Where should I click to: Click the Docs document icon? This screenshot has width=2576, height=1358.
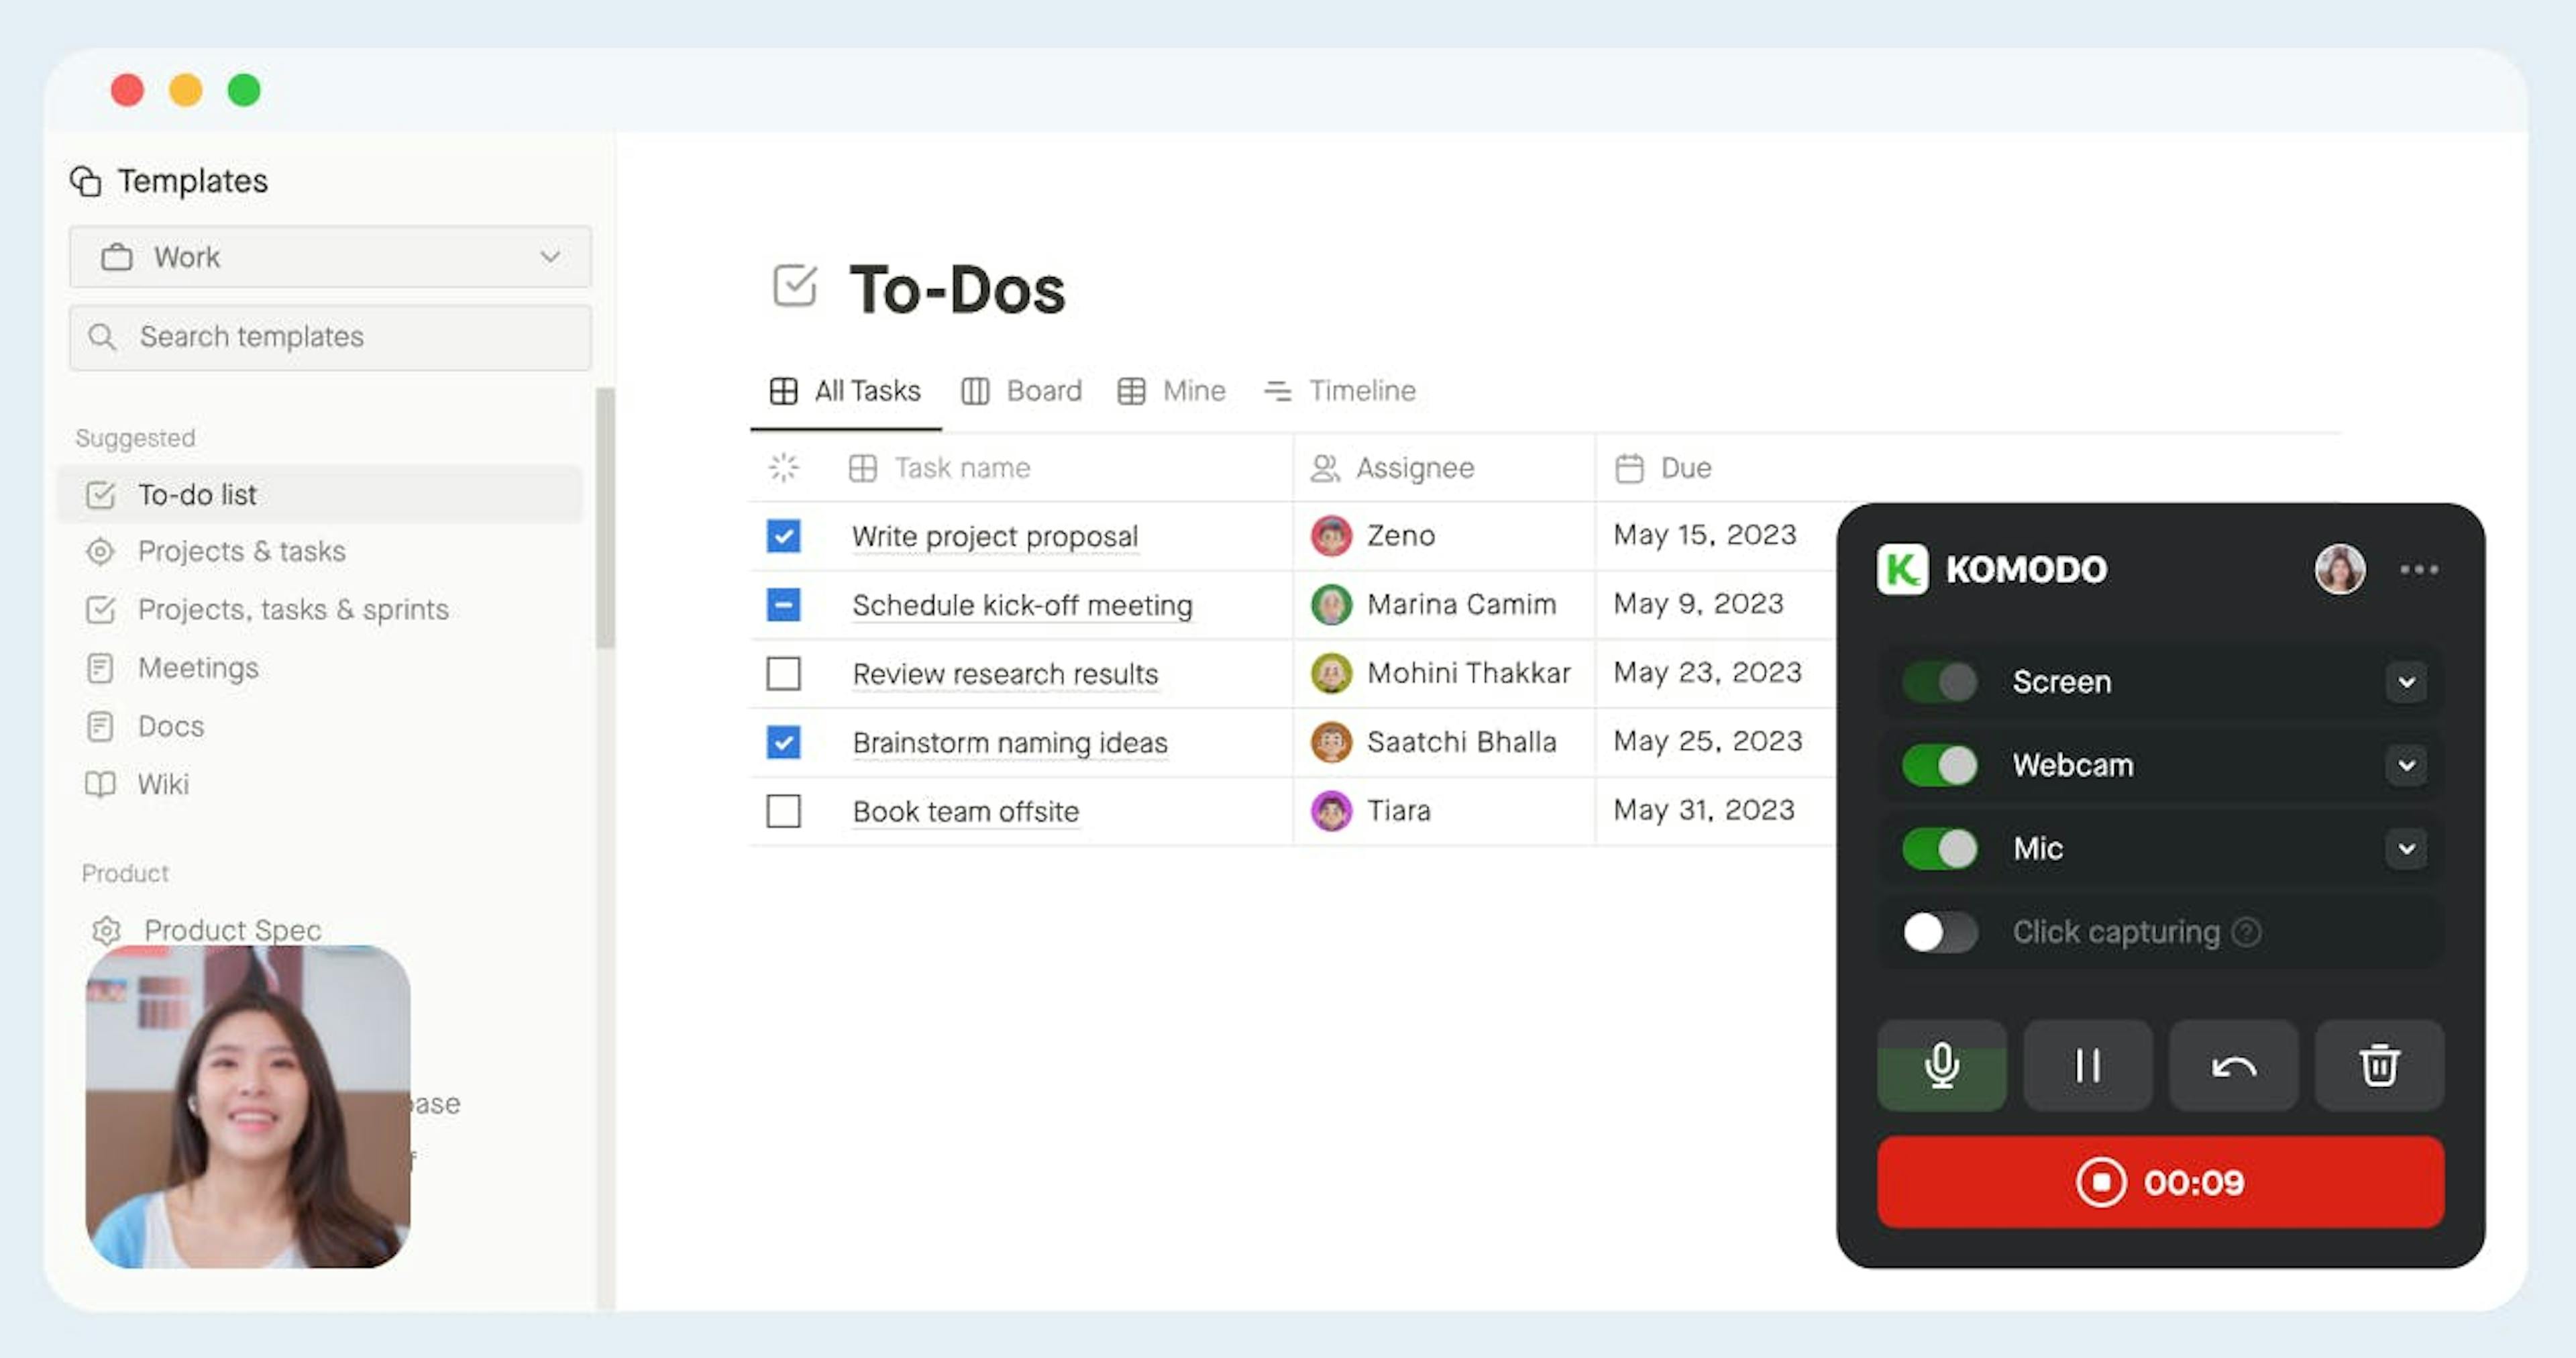pyautogui.click(x=100, y=726)
